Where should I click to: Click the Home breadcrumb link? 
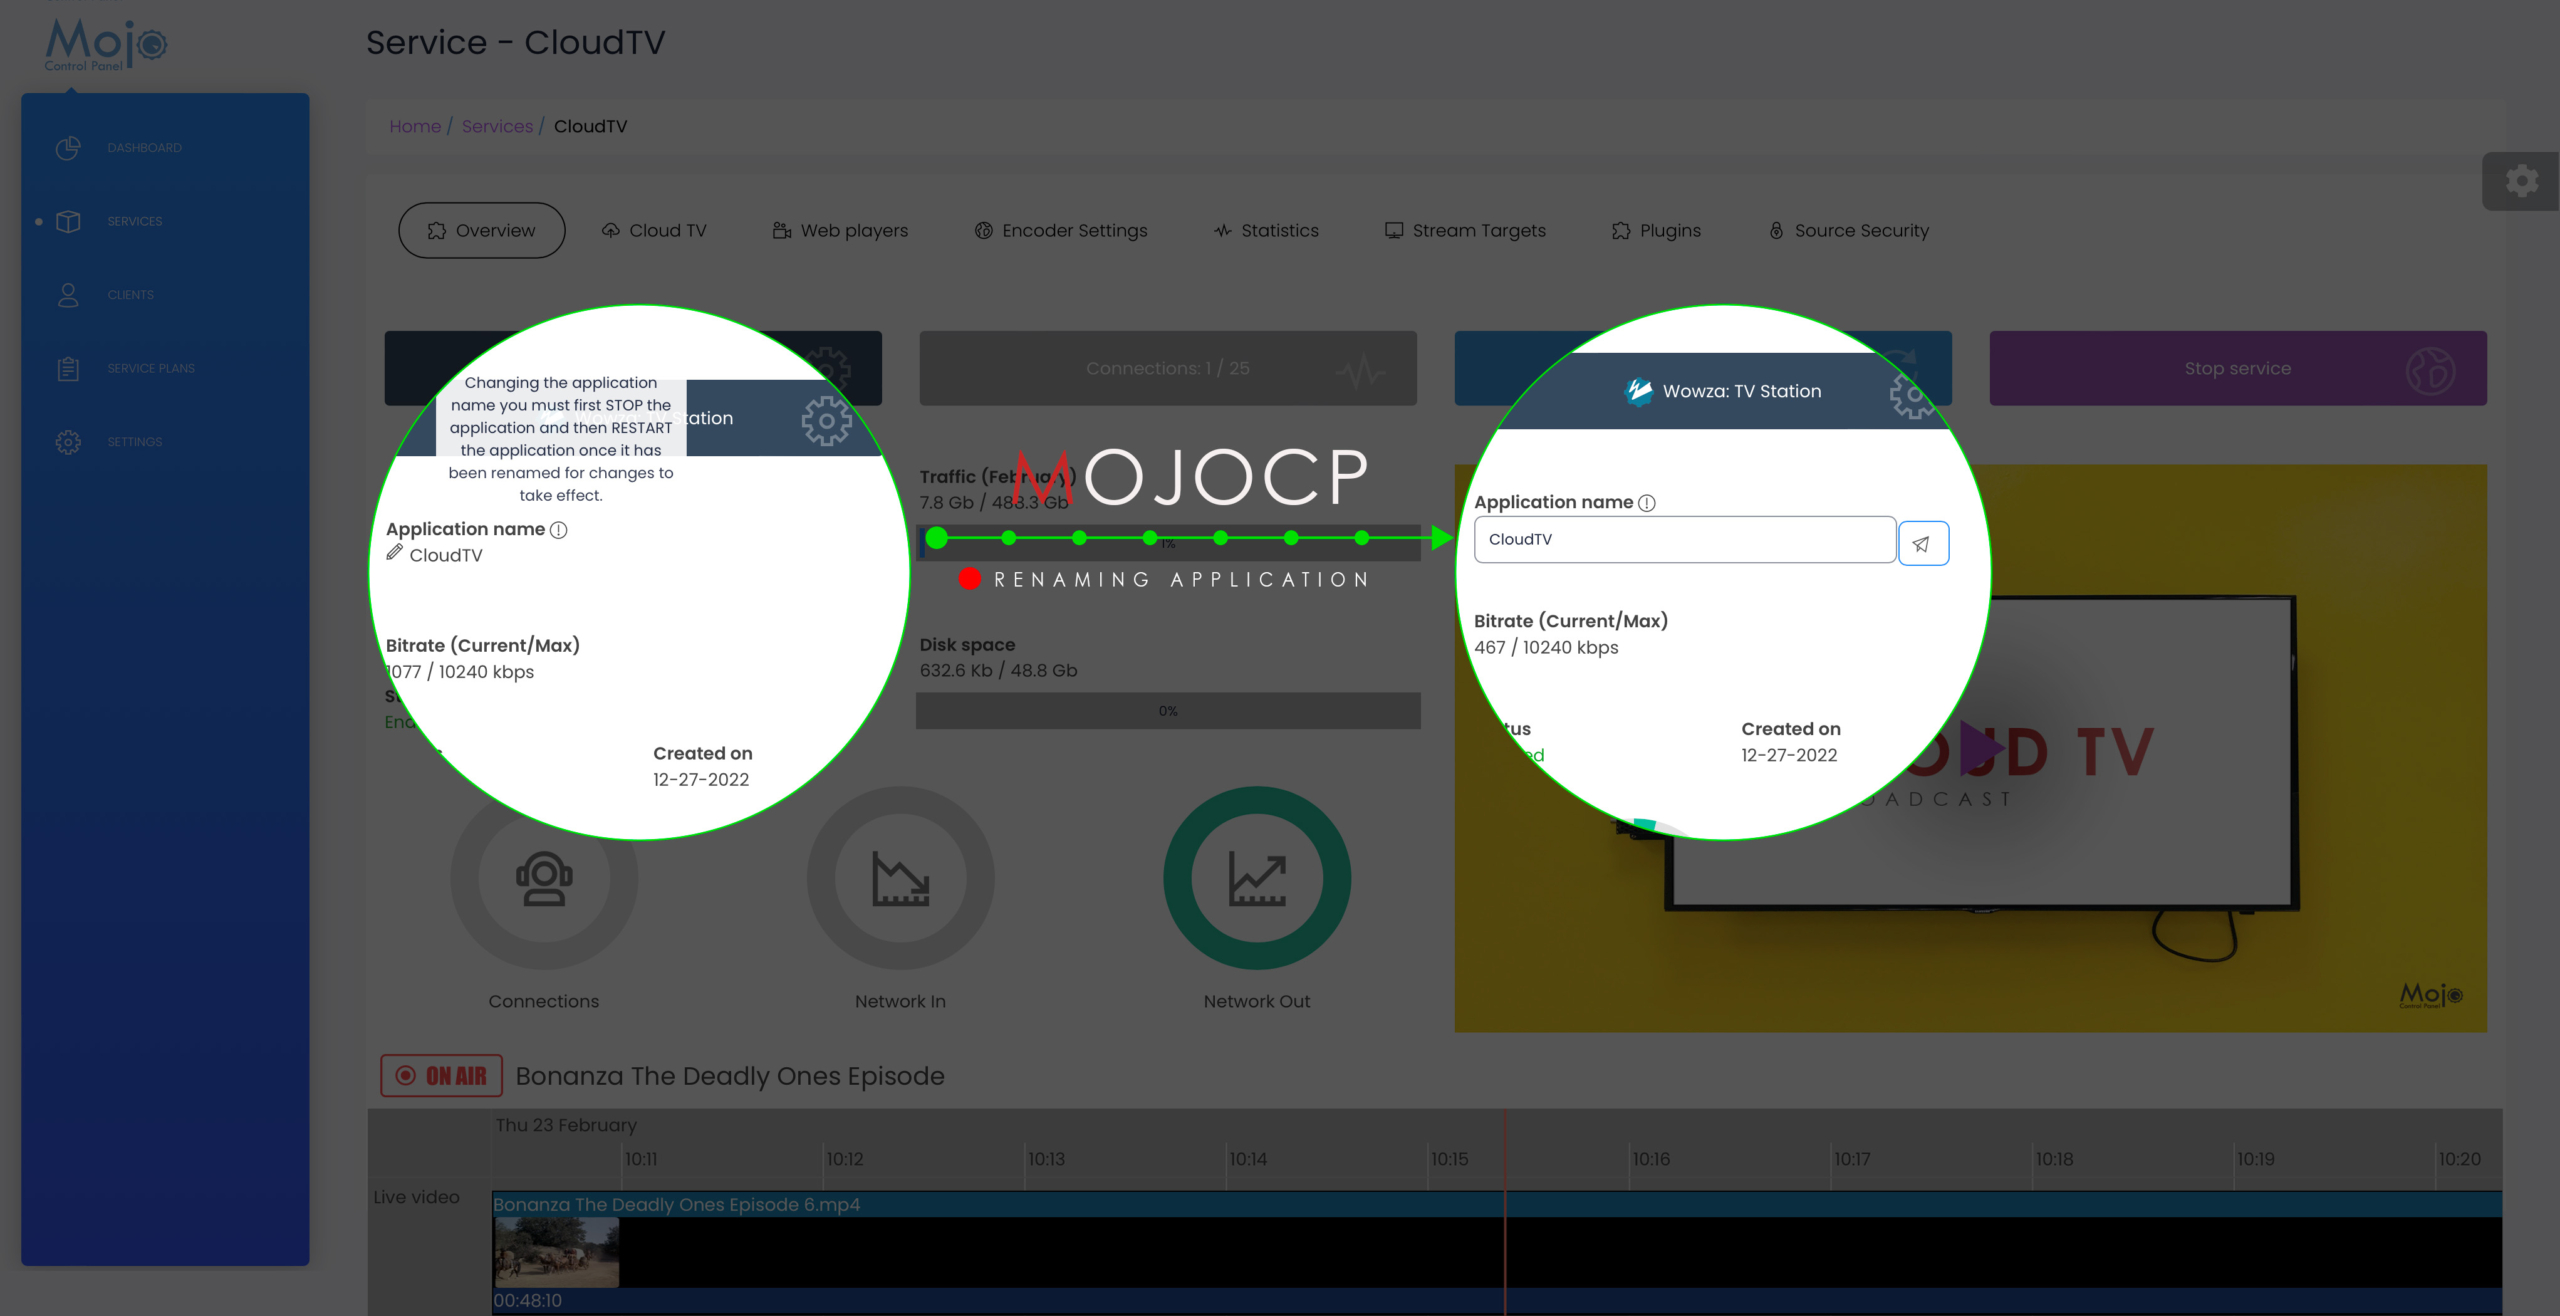[415, 127]
